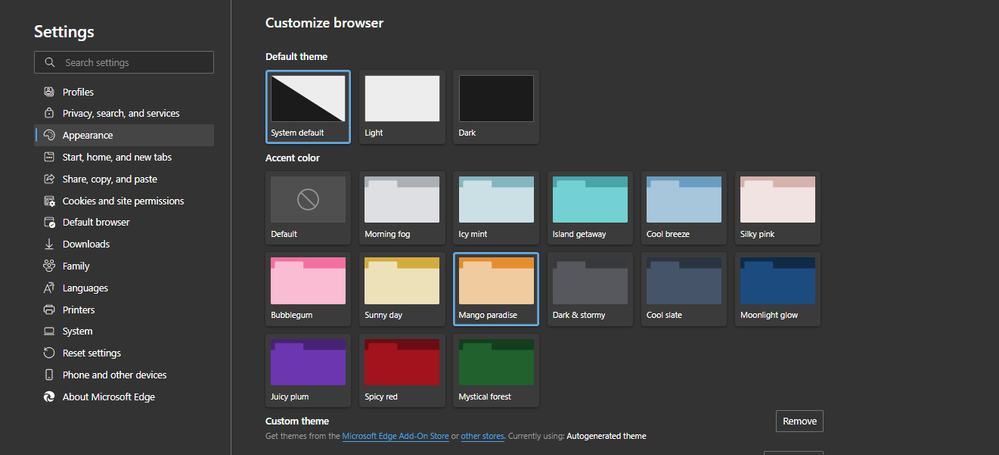This screenshot has height=455, width=999.
Task: Choose the Moonlight glow accent color
Action: click(777, 289)
